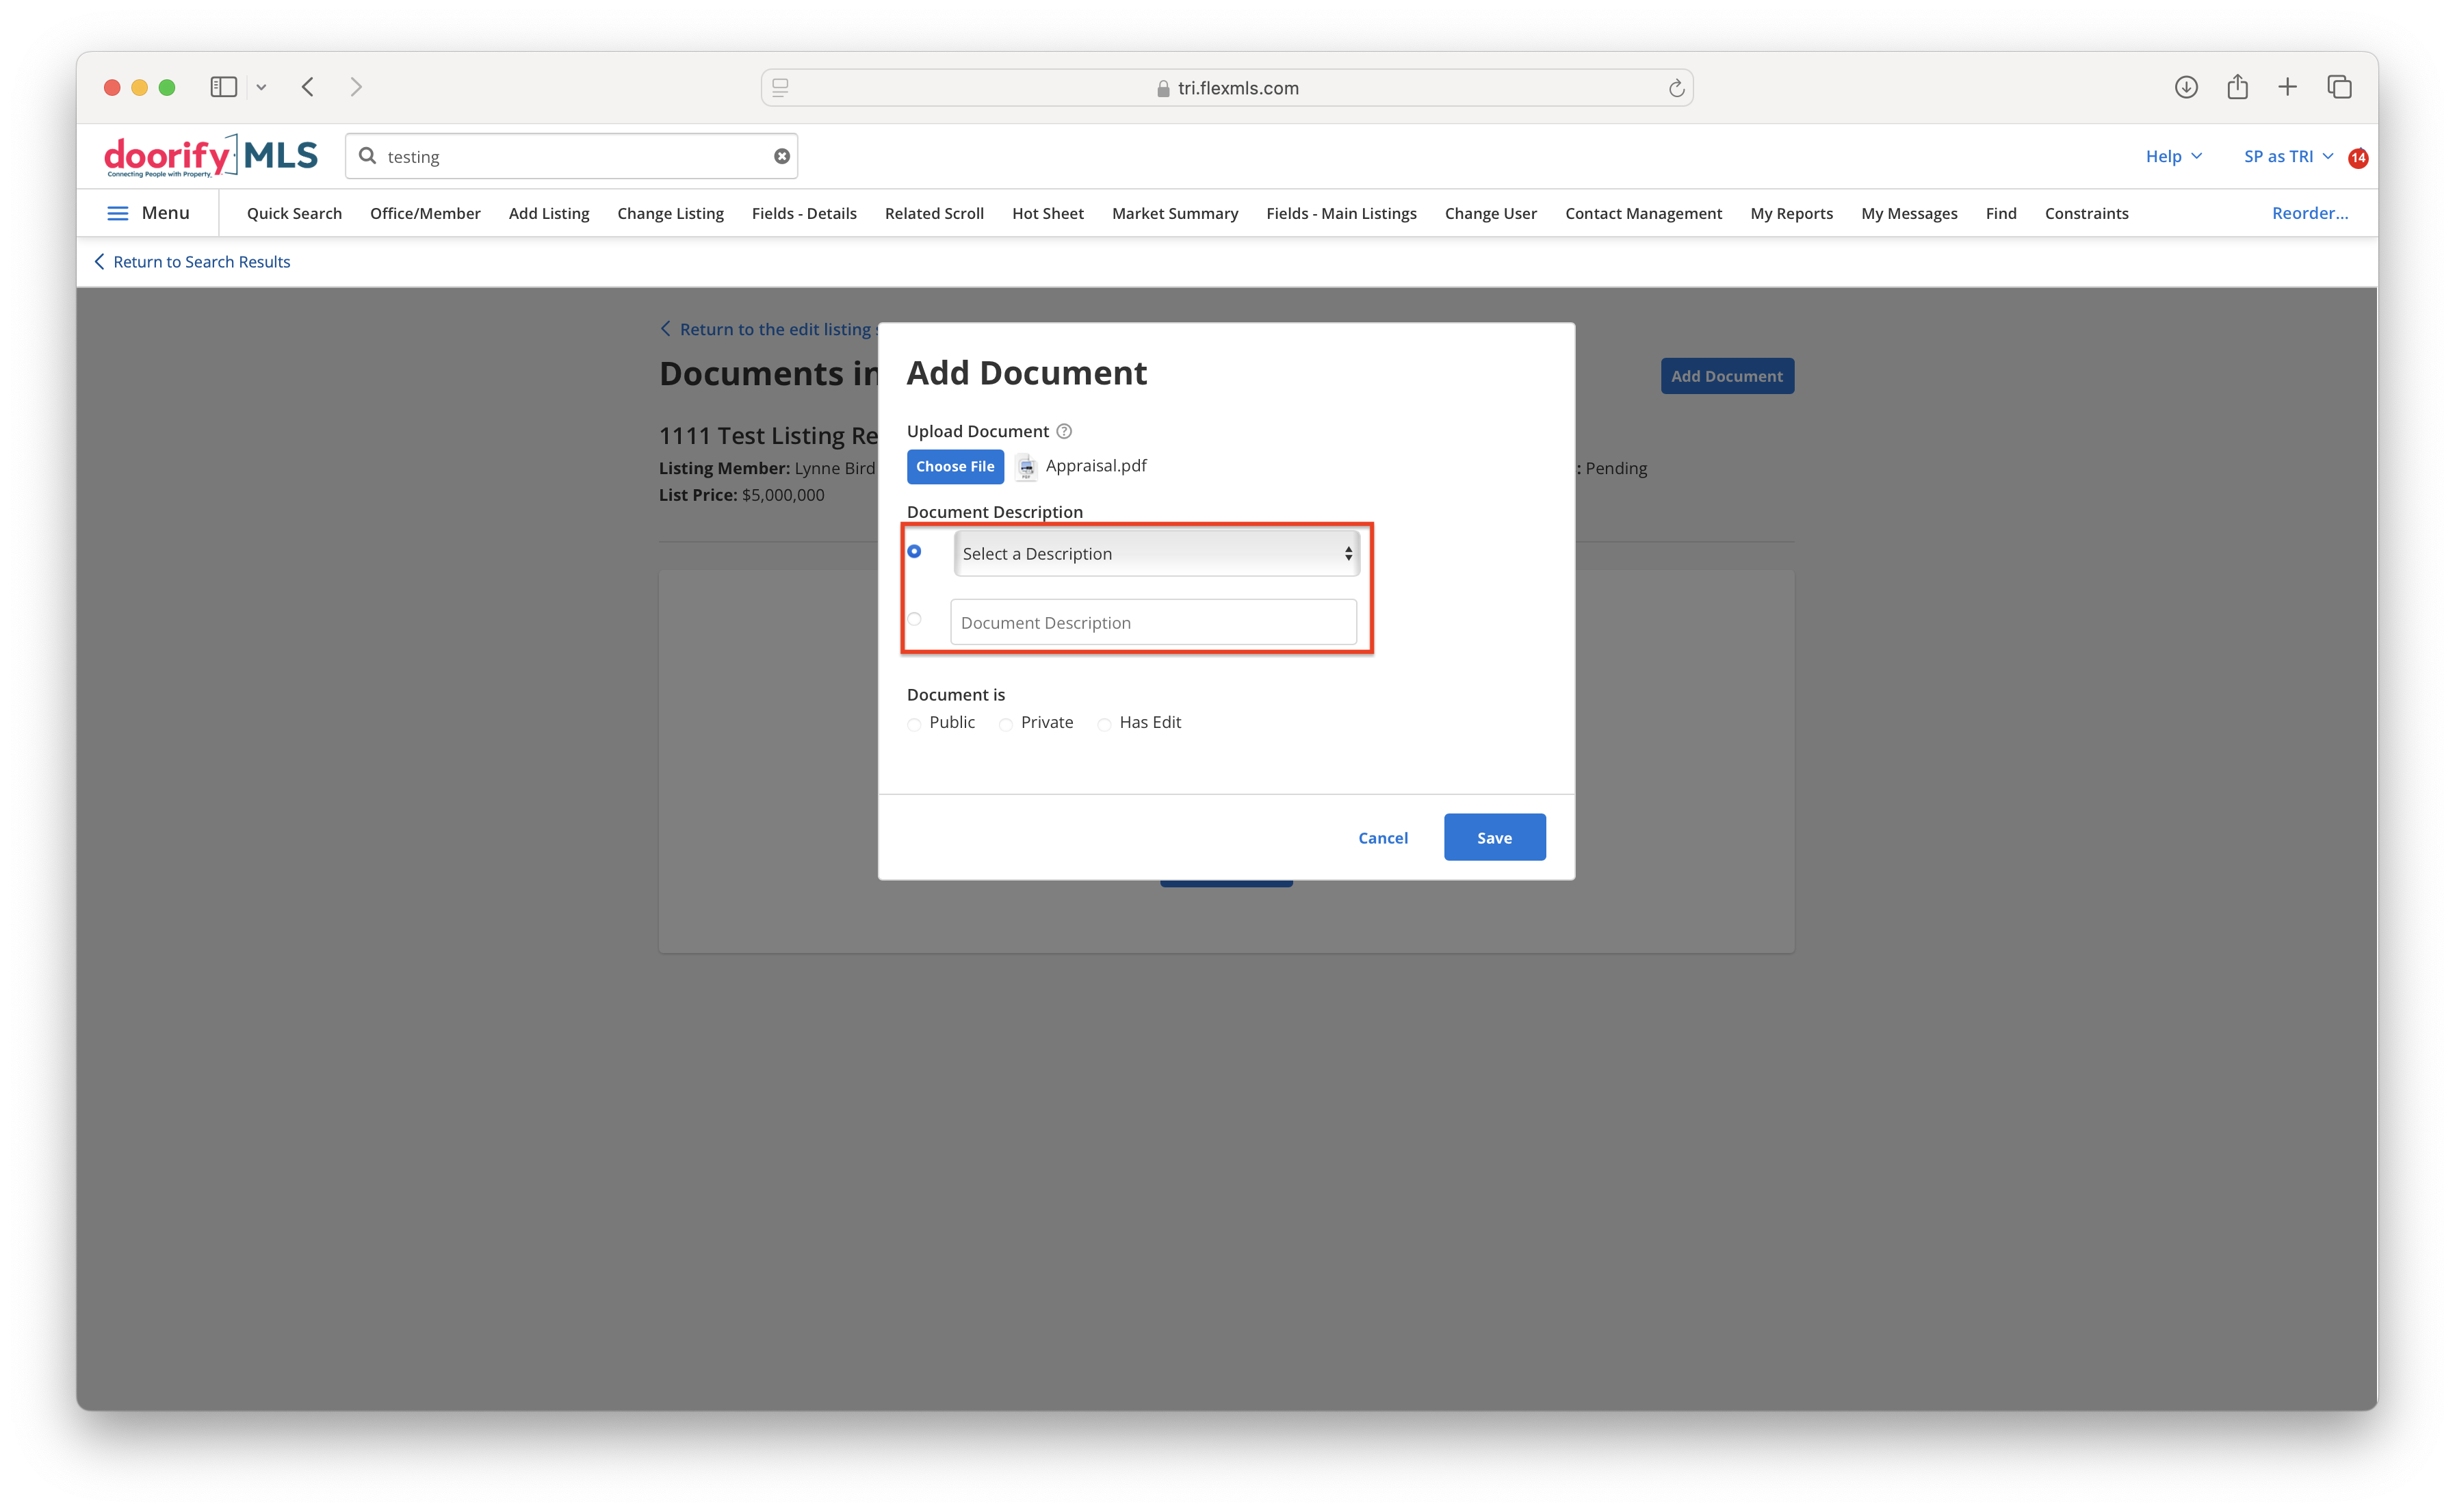
Task: Open the hamburger Menu icon
Action: coord(118,213)
